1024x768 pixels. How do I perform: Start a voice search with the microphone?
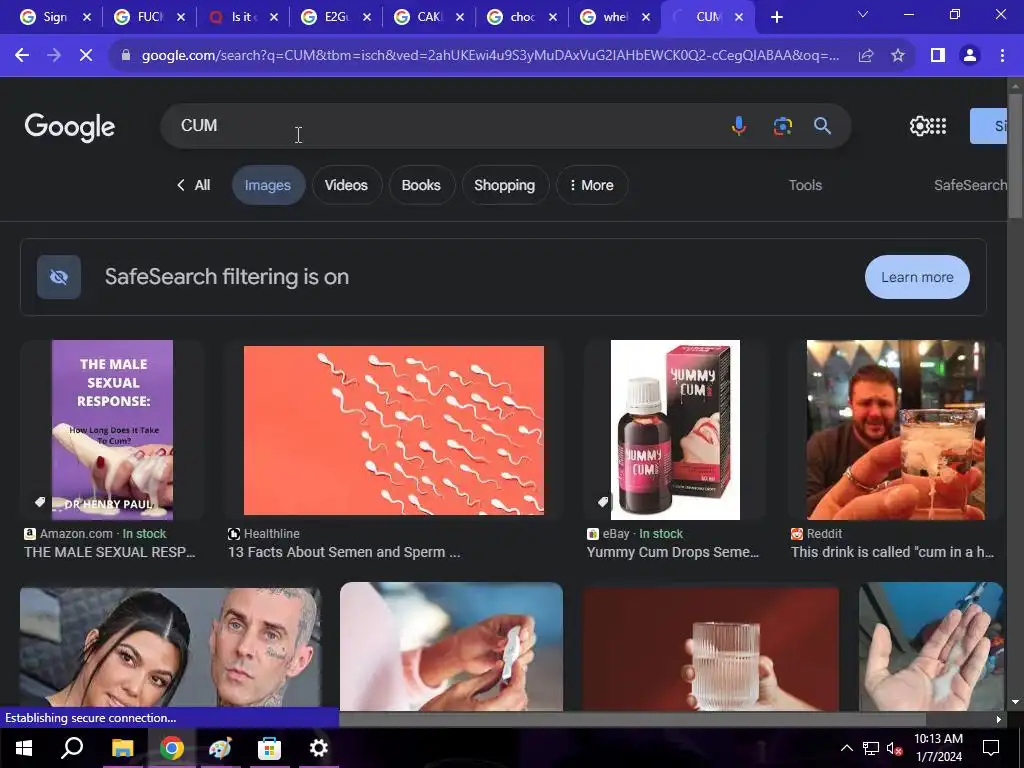[x=739, y=125]
